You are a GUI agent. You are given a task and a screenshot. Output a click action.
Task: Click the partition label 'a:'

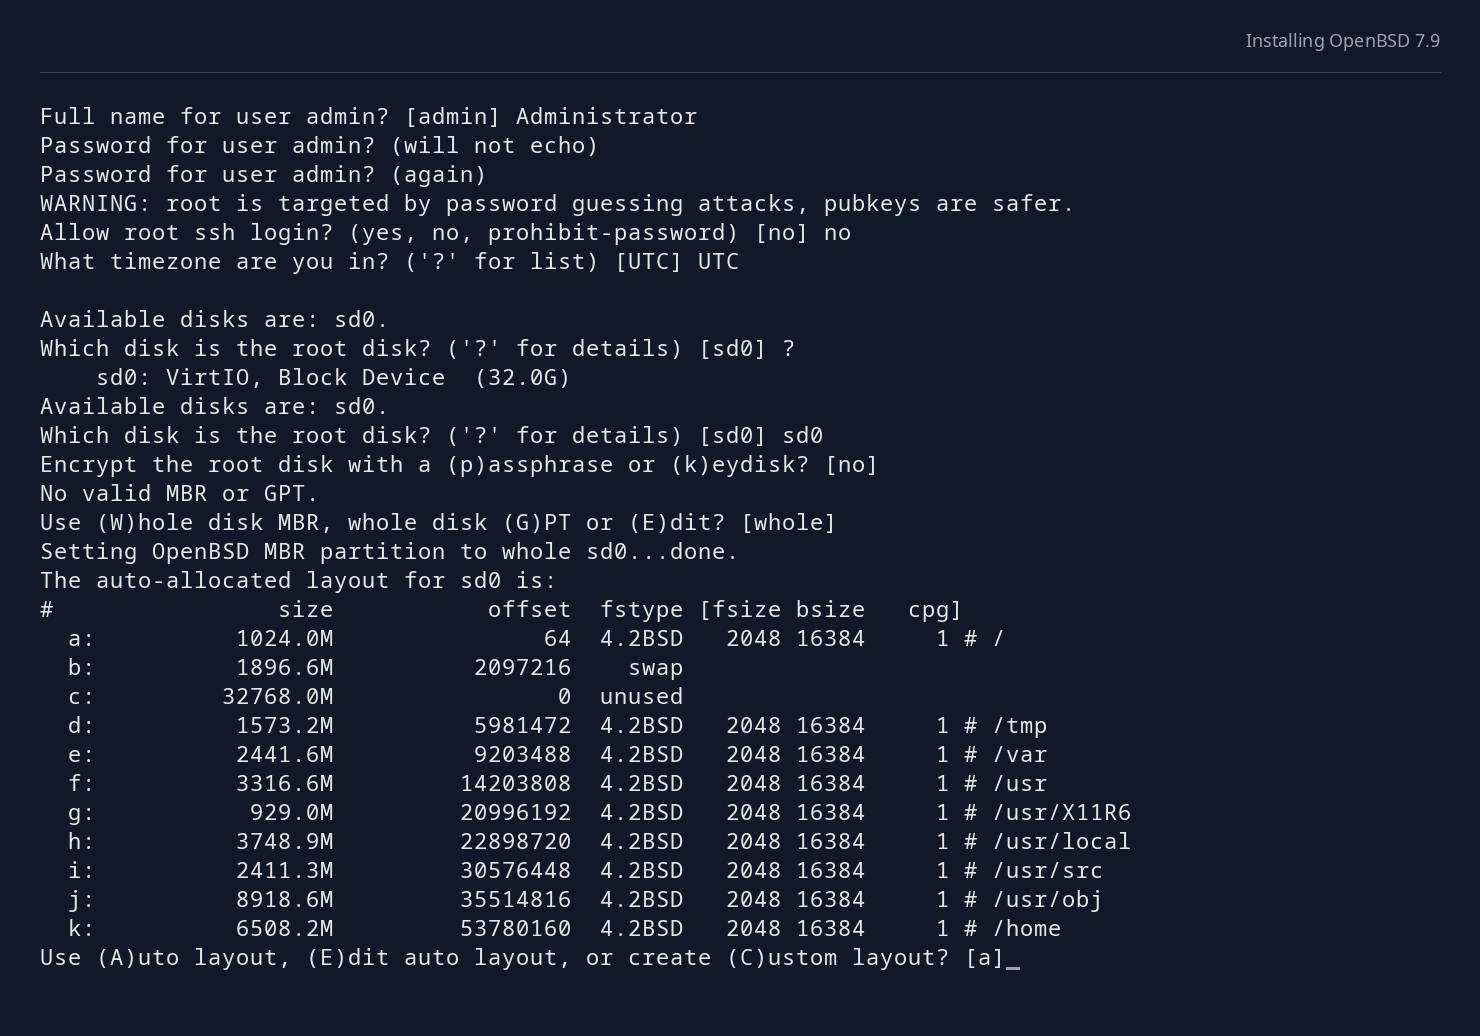[81, 638]
